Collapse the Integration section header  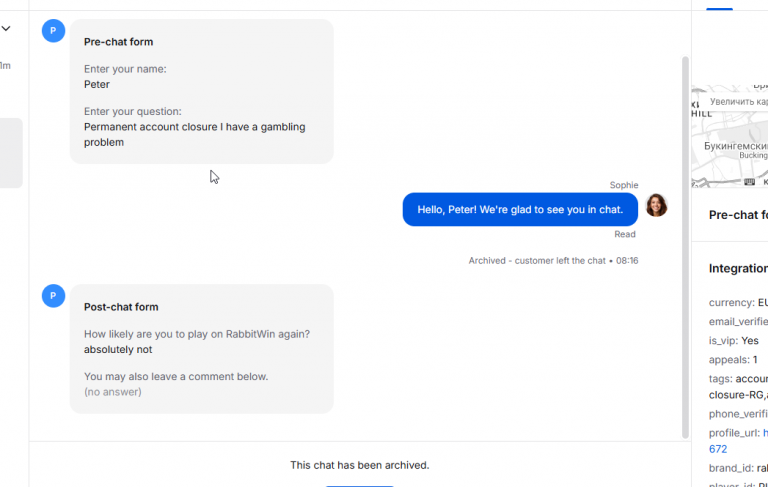tap(738, 268)
